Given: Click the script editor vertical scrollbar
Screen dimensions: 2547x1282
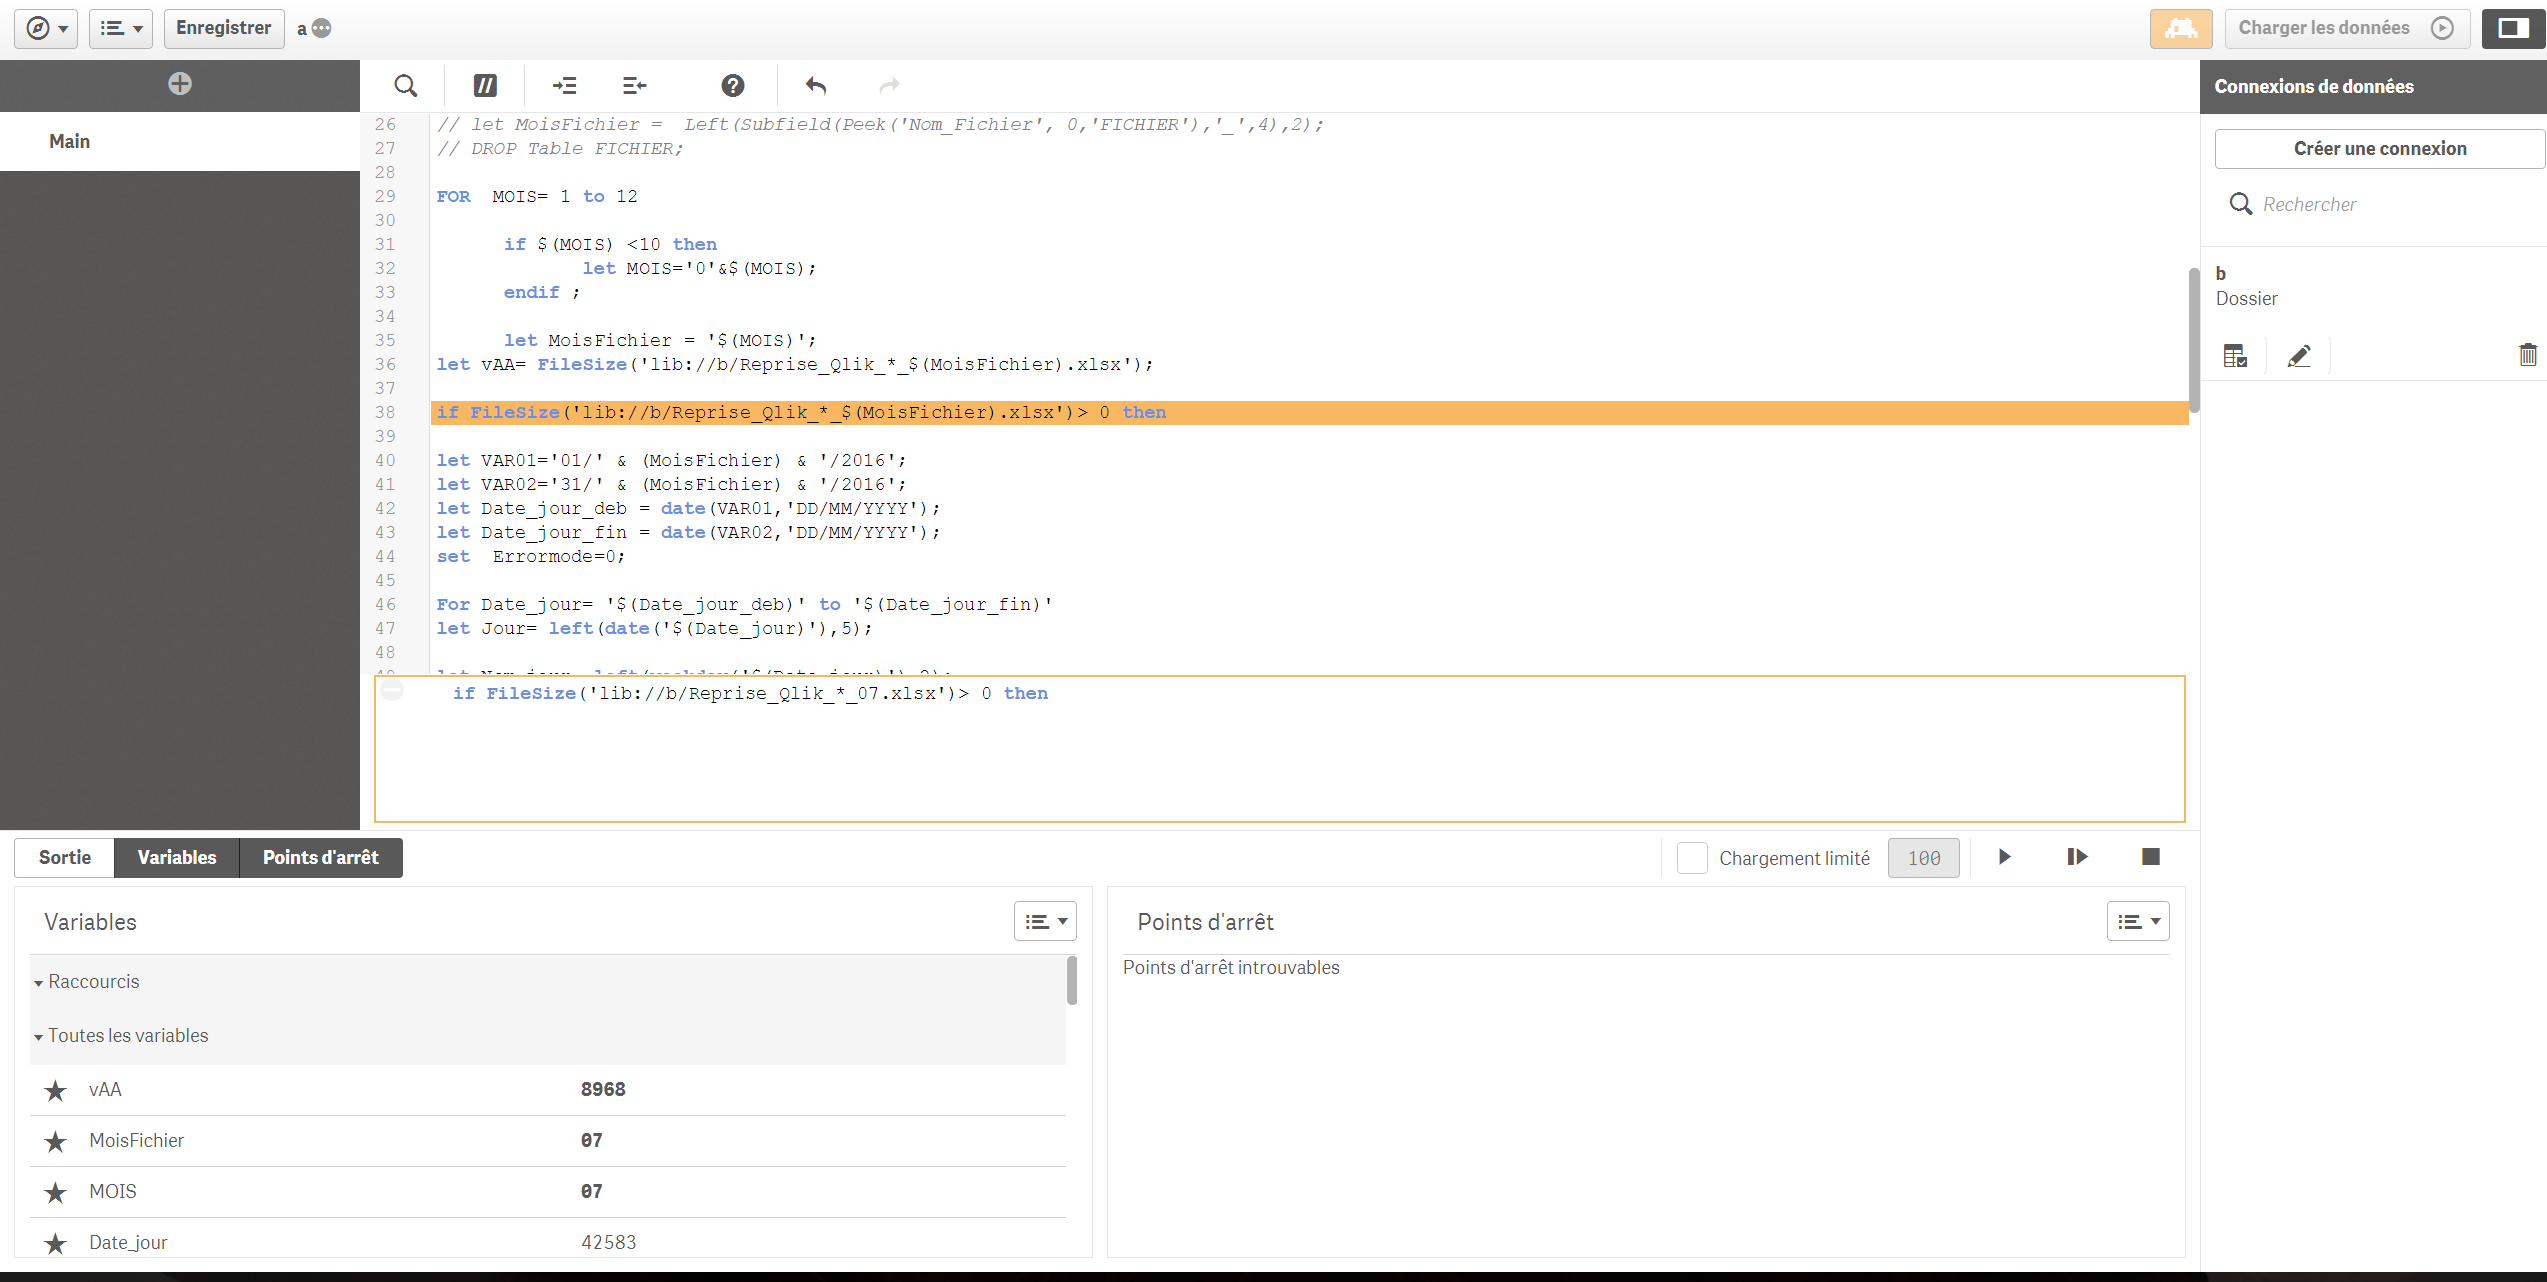Looking at the screenshot, I should click(2194, 340).
